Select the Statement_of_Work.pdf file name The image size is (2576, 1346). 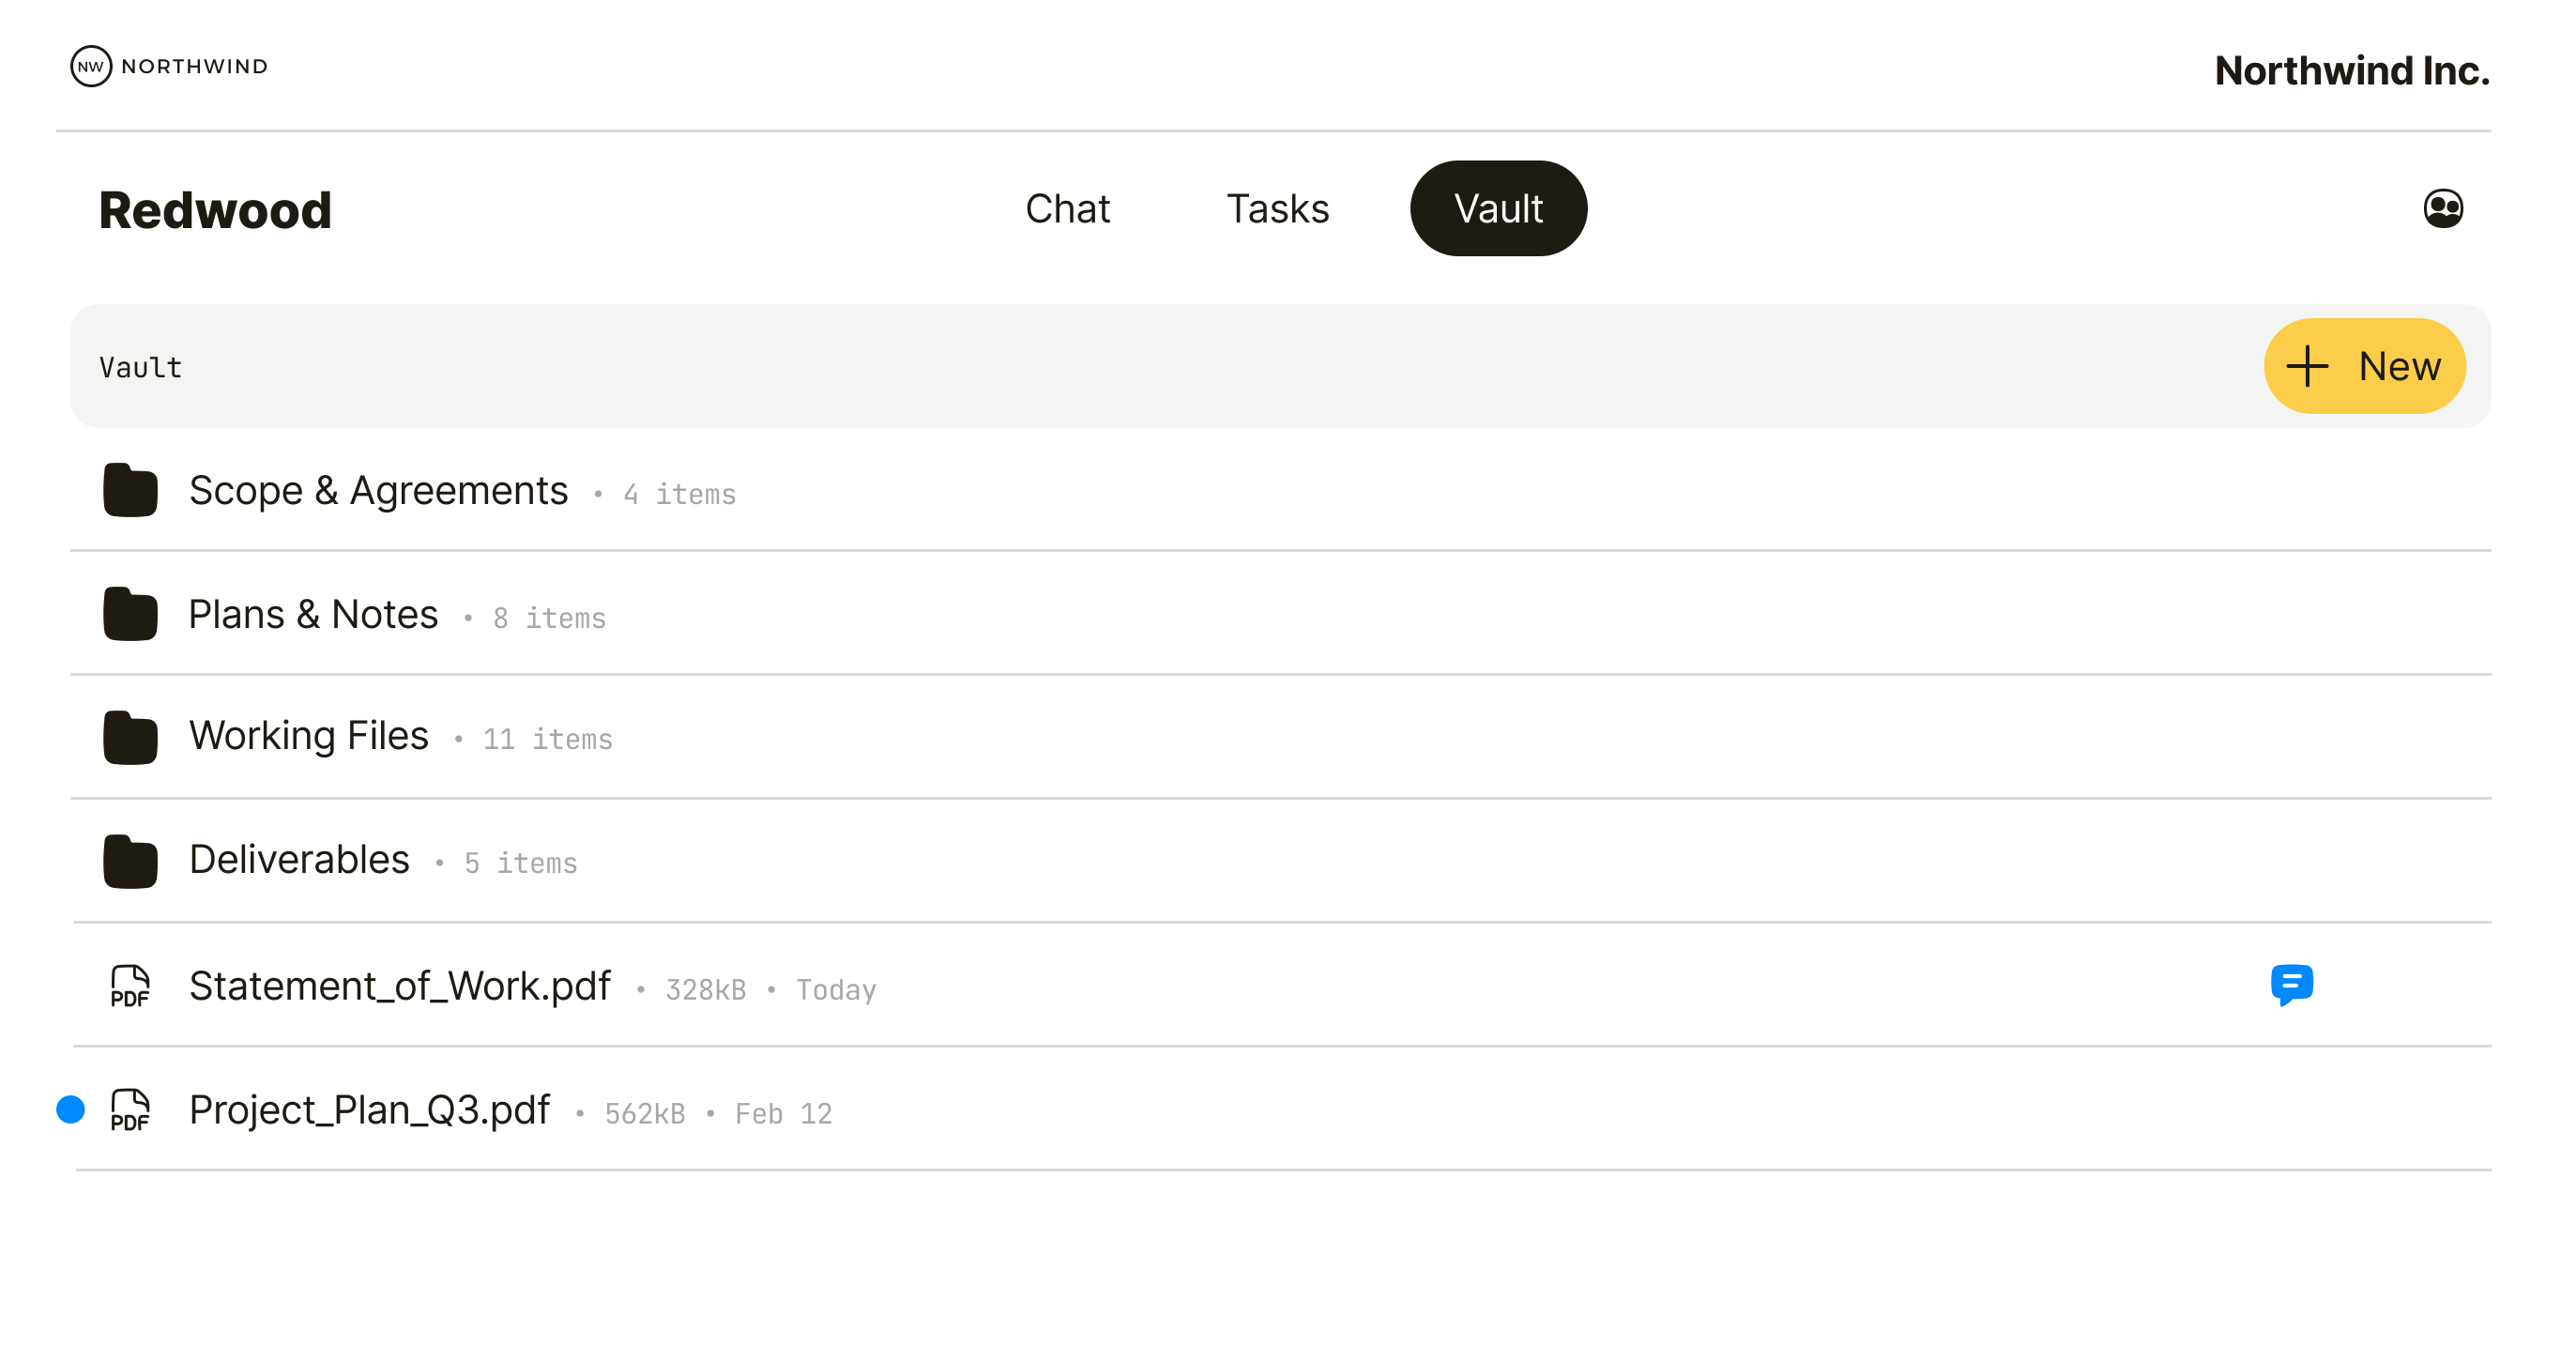(400, 986)
